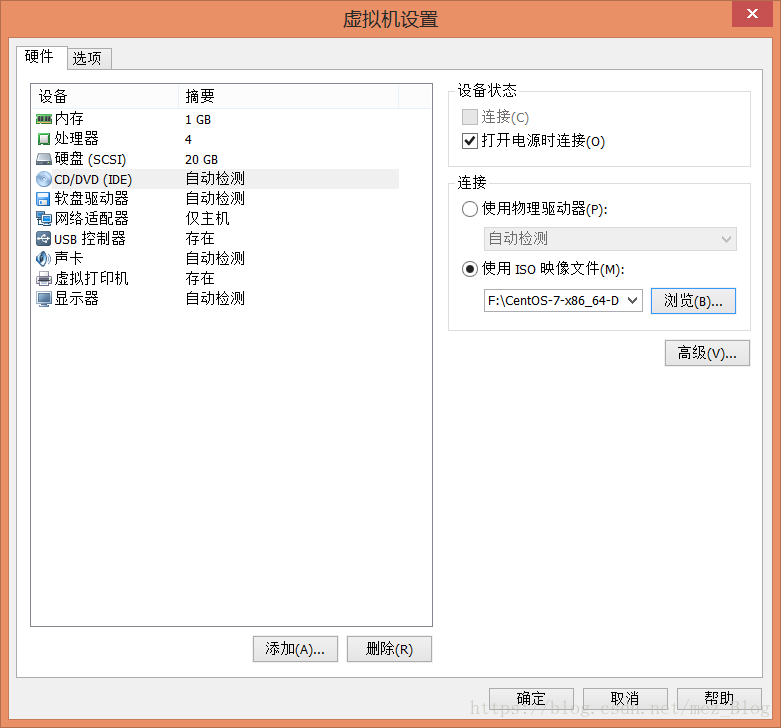The image size is (781, 728).
Task: Click the sound card speaker icon
Action: [x=44, y=258]
